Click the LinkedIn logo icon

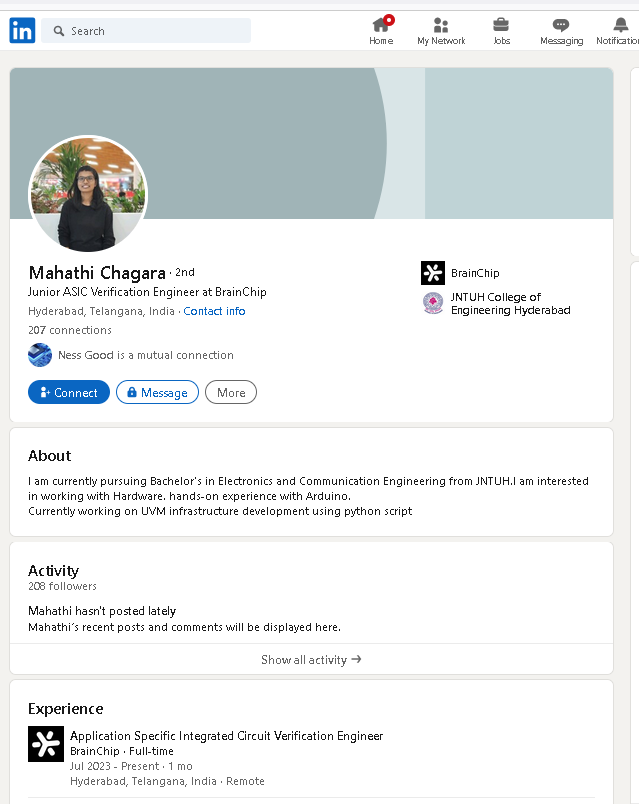(22, 30)
